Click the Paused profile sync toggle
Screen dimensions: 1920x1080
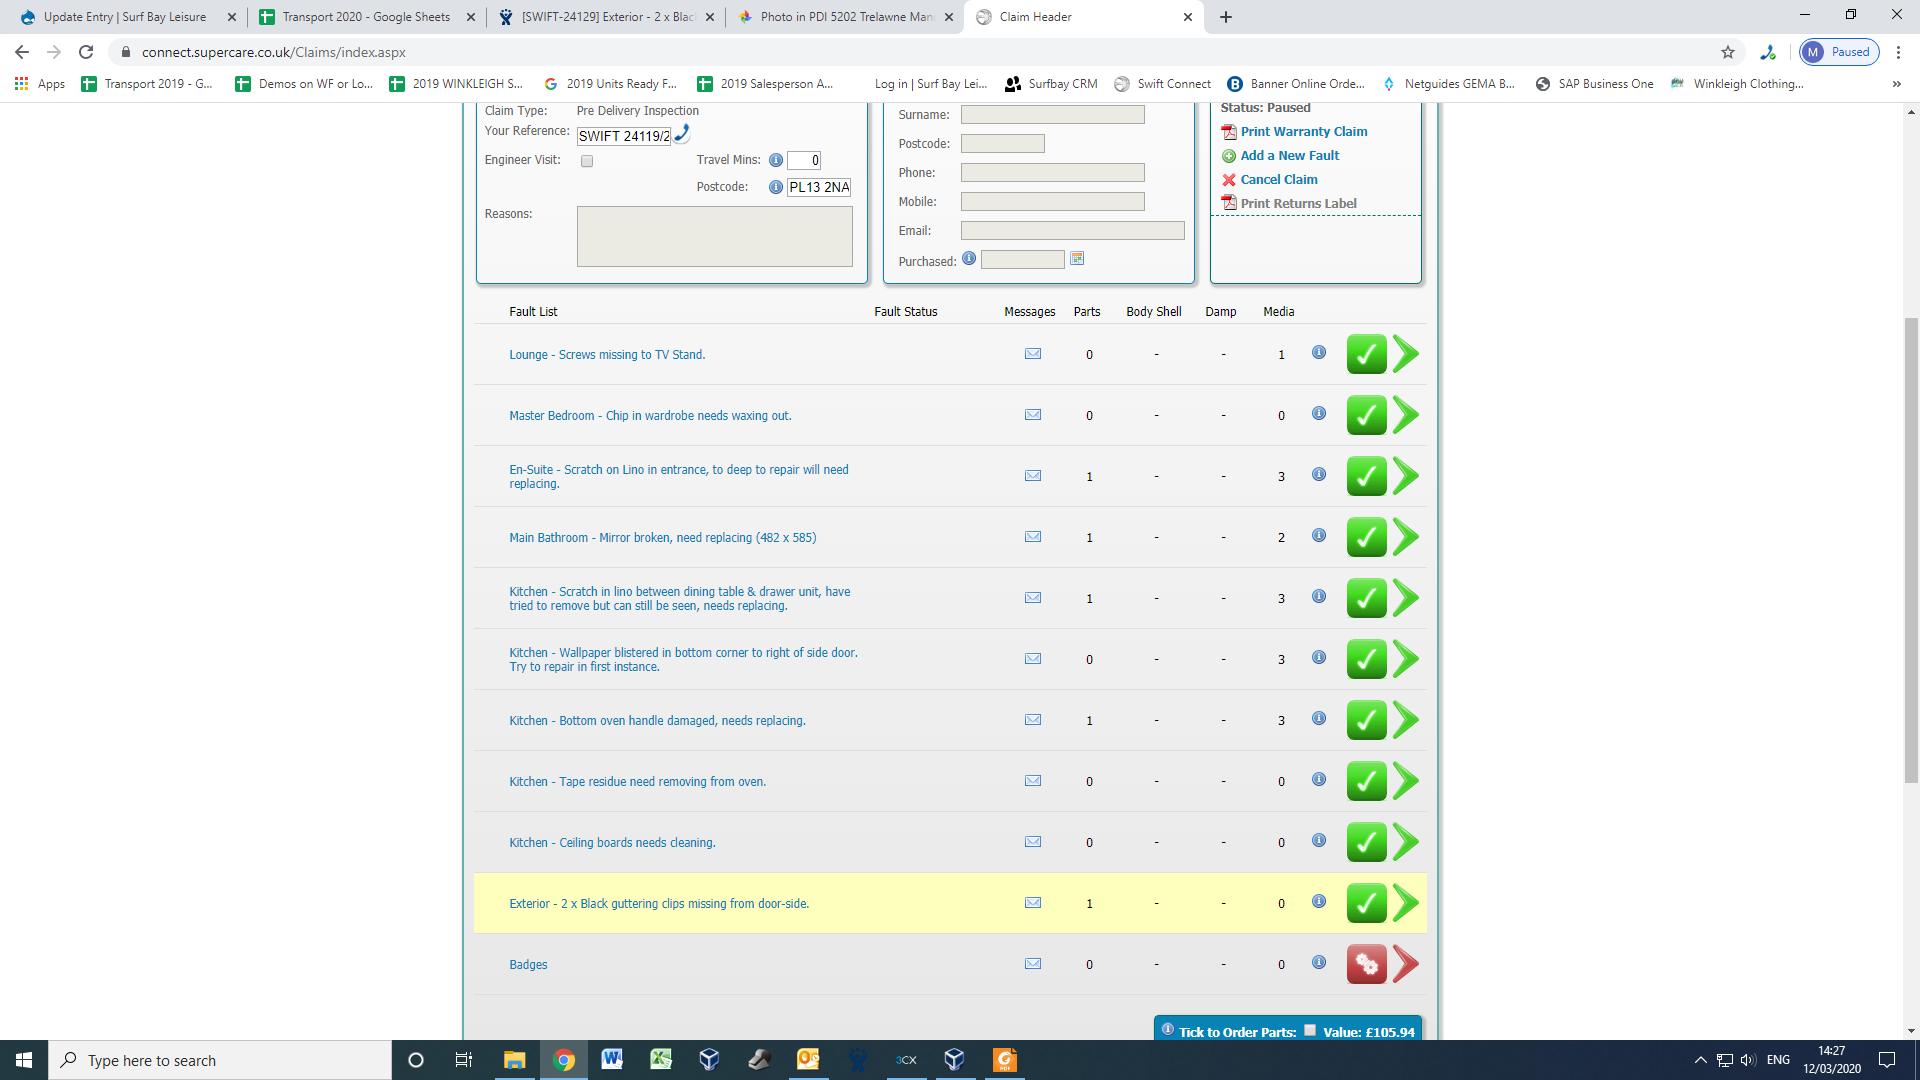[1839, 52]
